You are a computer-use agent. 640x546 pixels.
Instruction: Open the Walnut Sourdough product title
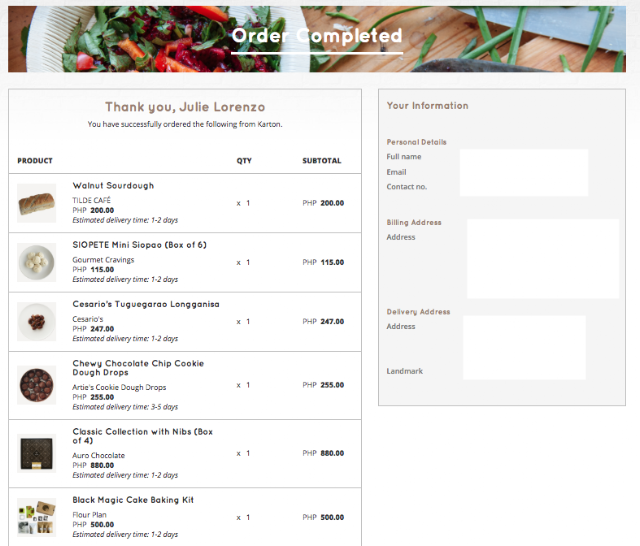pyautogui.click(x=113, y=186)
